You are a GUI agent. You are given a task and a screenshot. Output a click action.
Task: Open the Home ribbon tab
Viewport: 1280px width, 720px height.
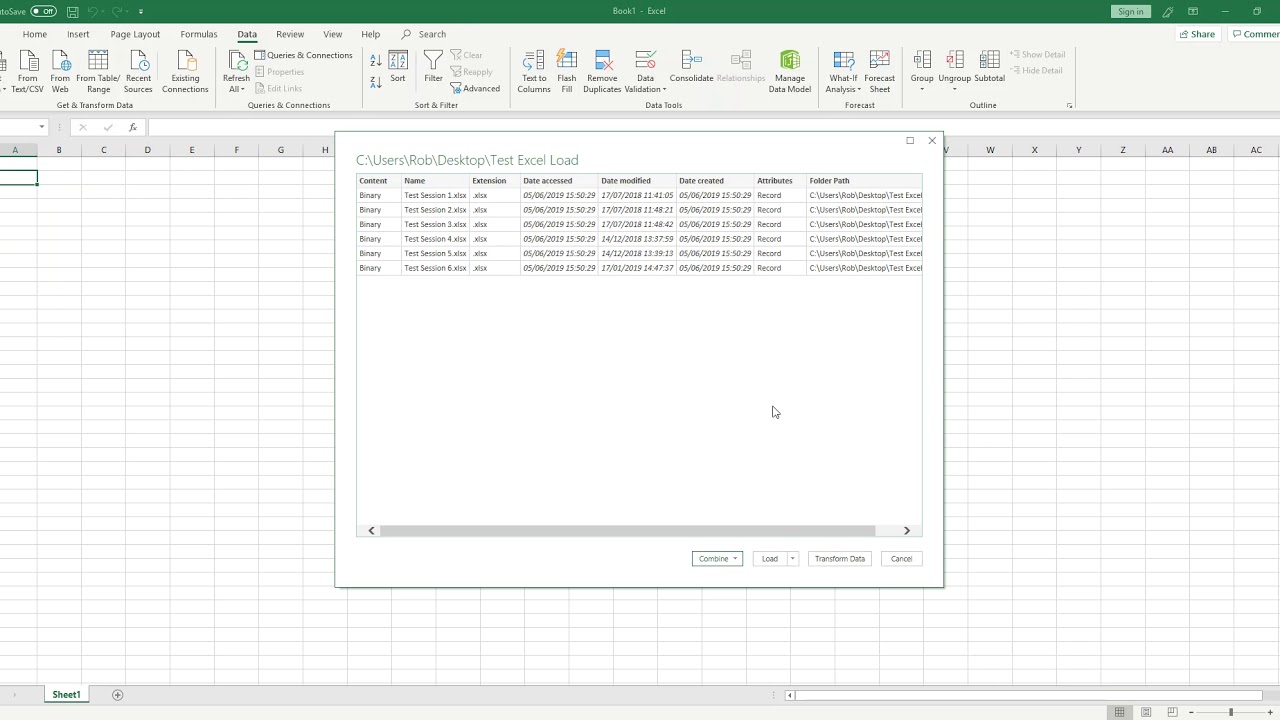35,34
